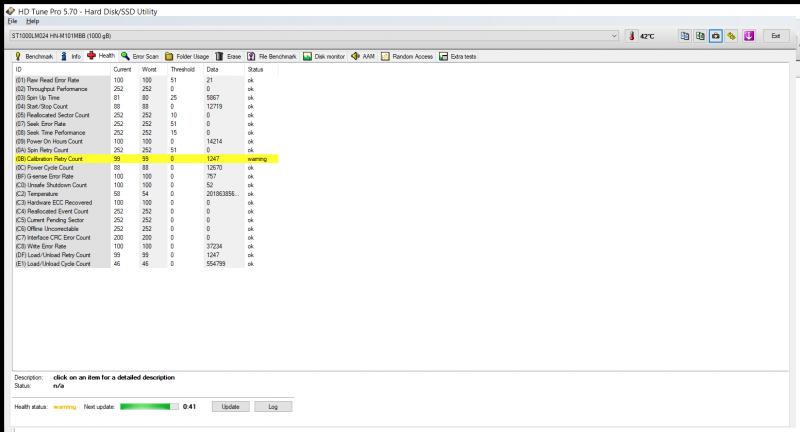Open the Help menu
800x432 pixels.
coord(33,21)
